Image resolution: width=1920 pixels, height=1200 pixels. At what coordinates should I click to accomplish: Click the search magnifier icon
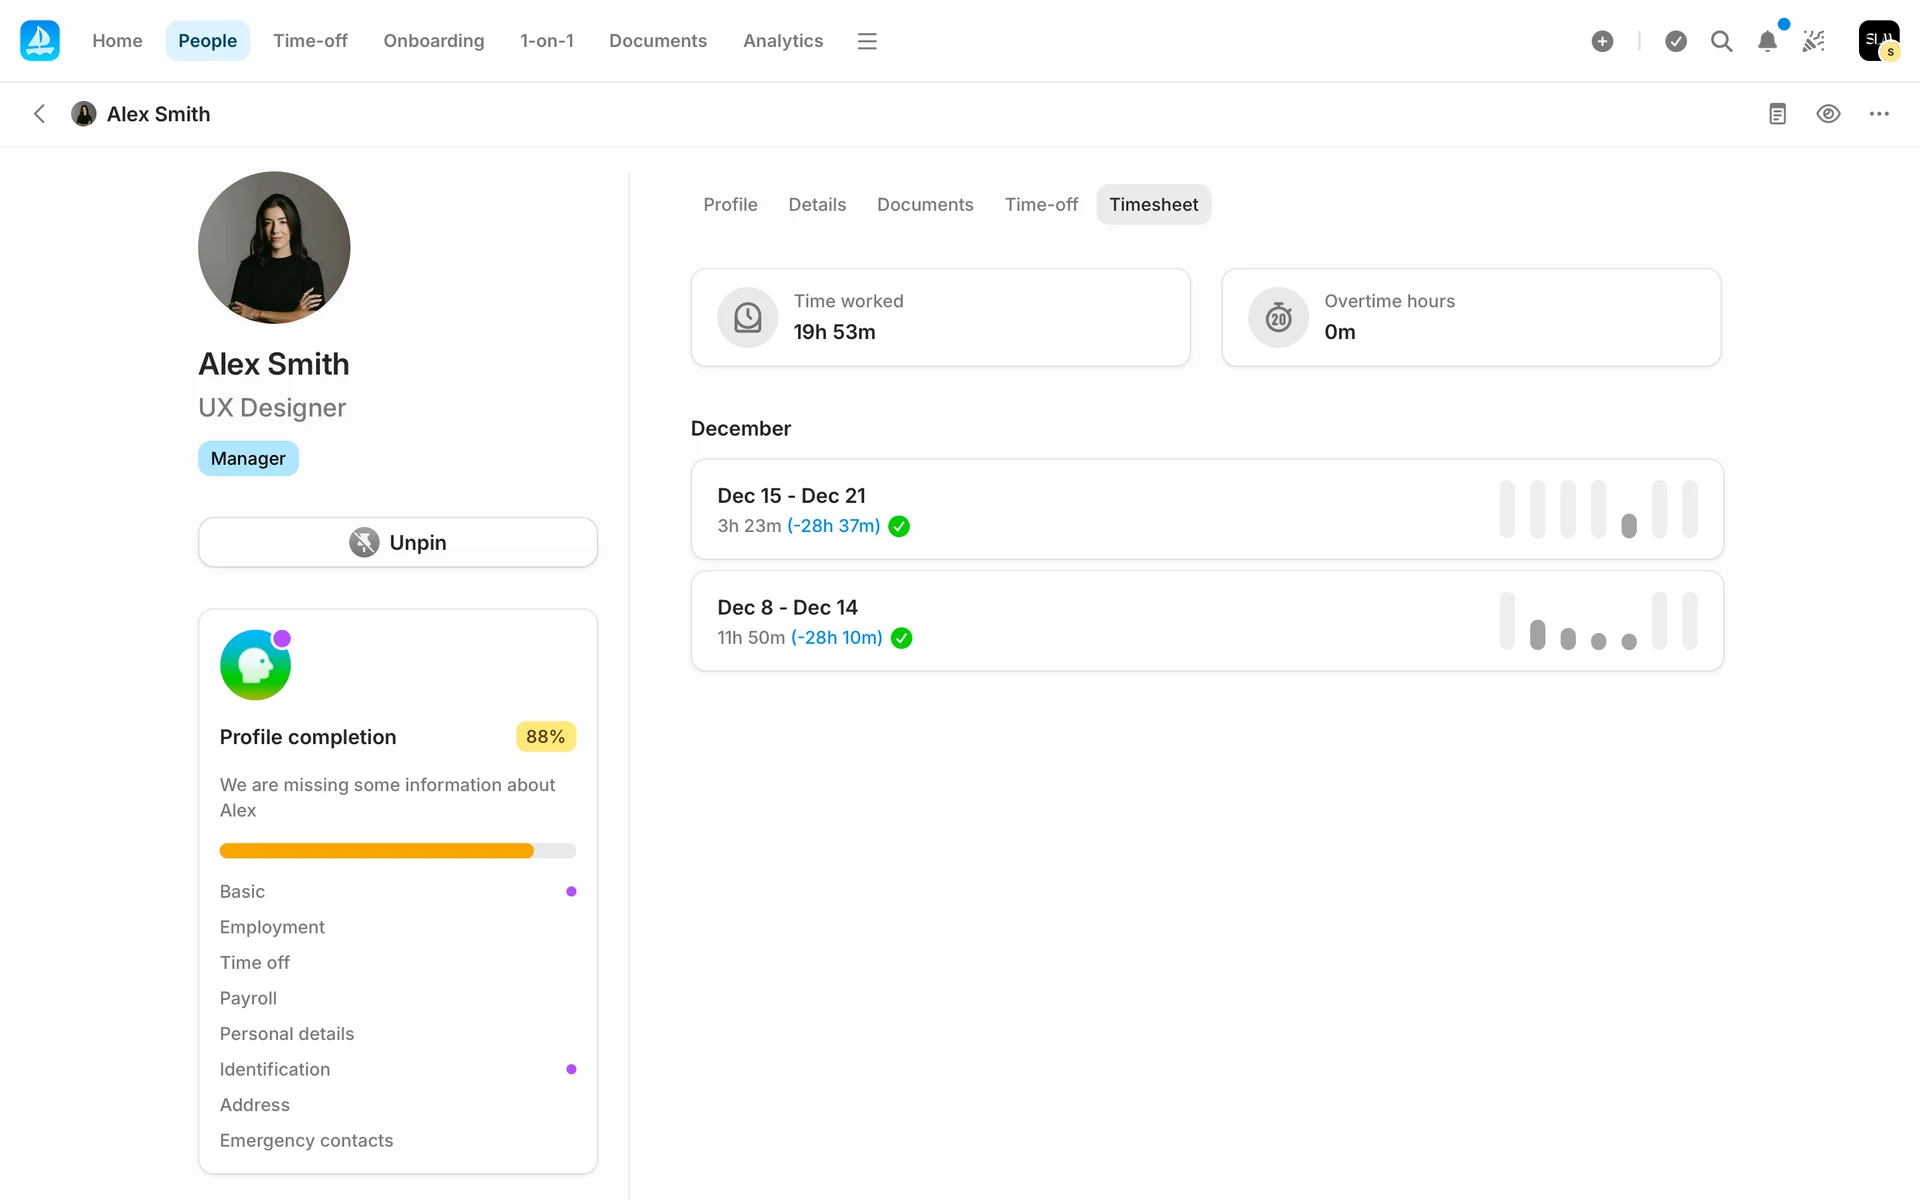[1721, 41]
